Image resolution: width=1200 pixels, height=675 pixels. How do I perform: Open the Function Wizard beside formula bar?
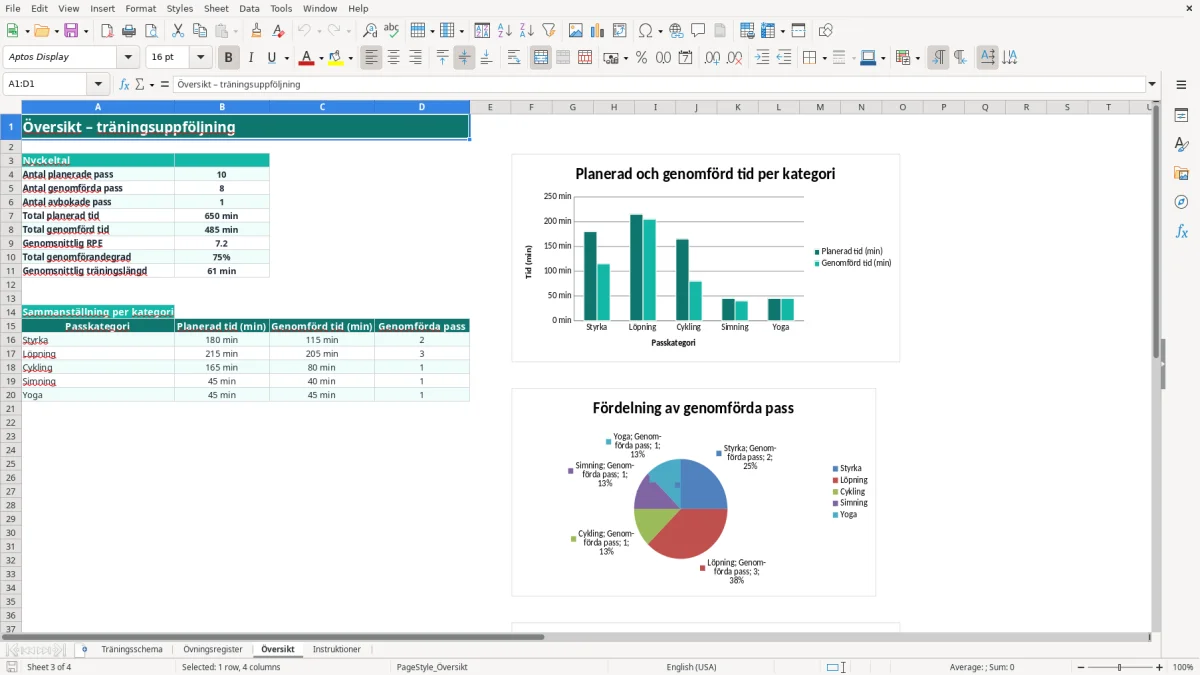tap(125, 84)
